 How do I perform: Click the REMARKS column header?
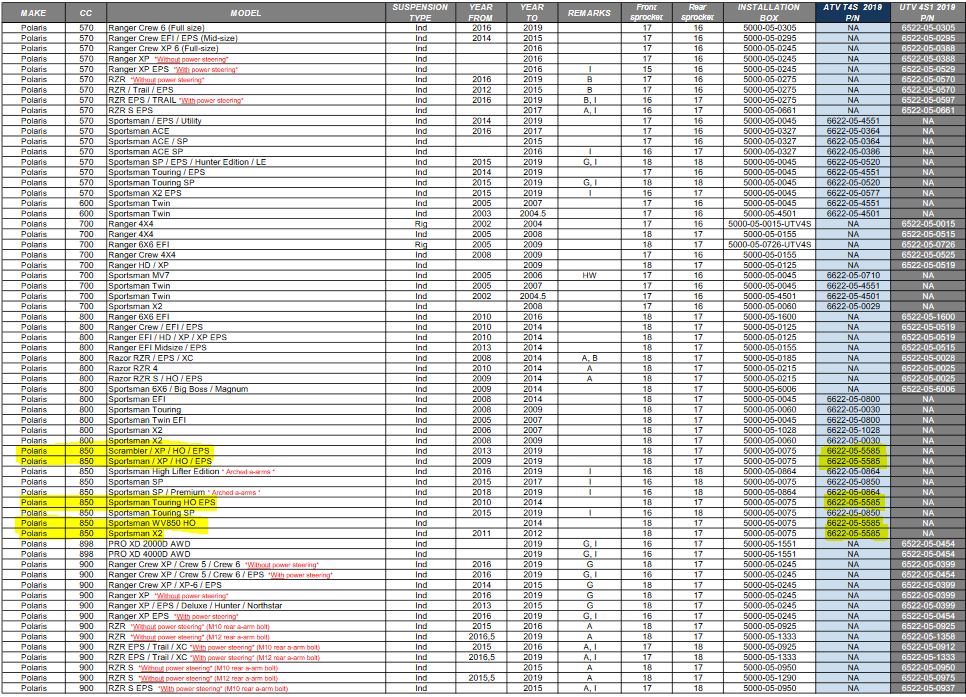pyautogui.click(x=589, y=12)
